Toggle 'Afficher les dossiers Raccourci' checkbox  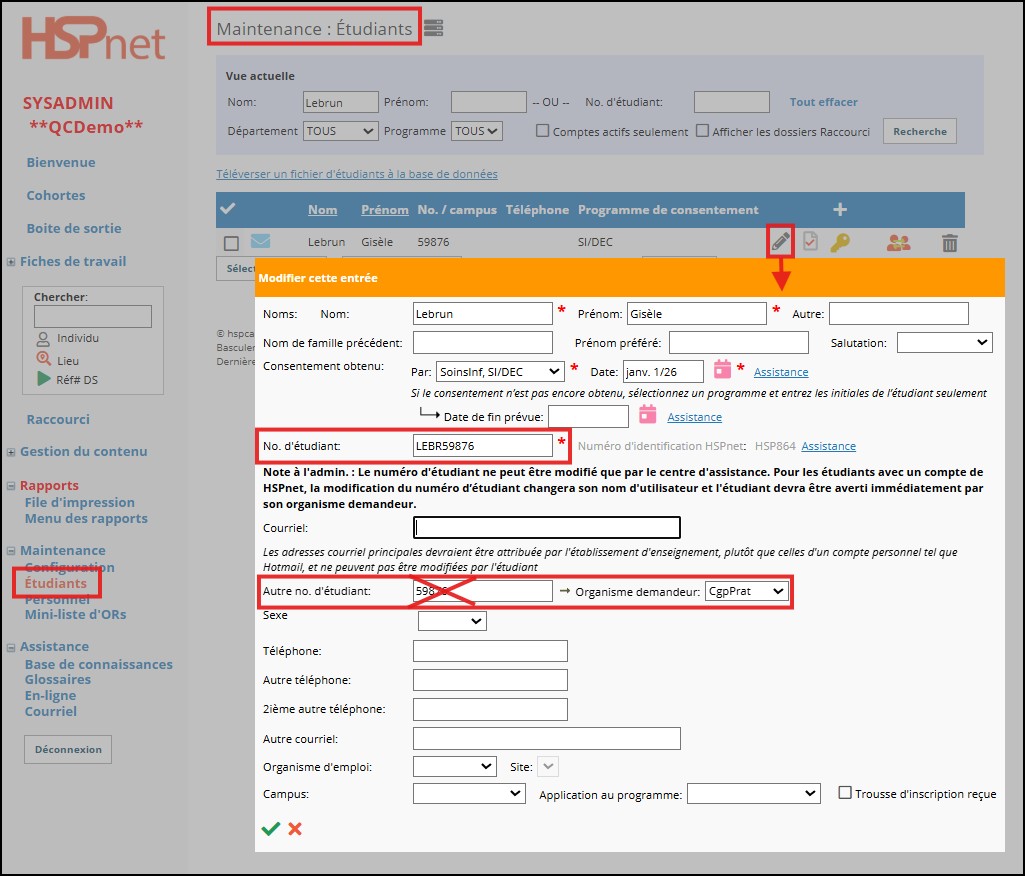[x=702, y=131]
